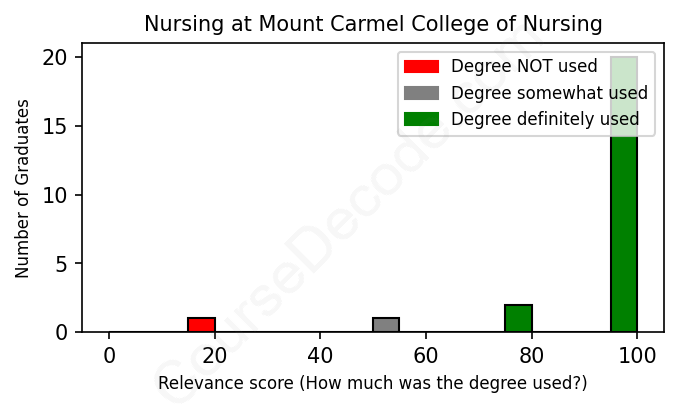This screenshot has width=678, height=408.
Task: Click the green 'Degree definitely used' legend swatch
Action: click(x=421, y=120)
